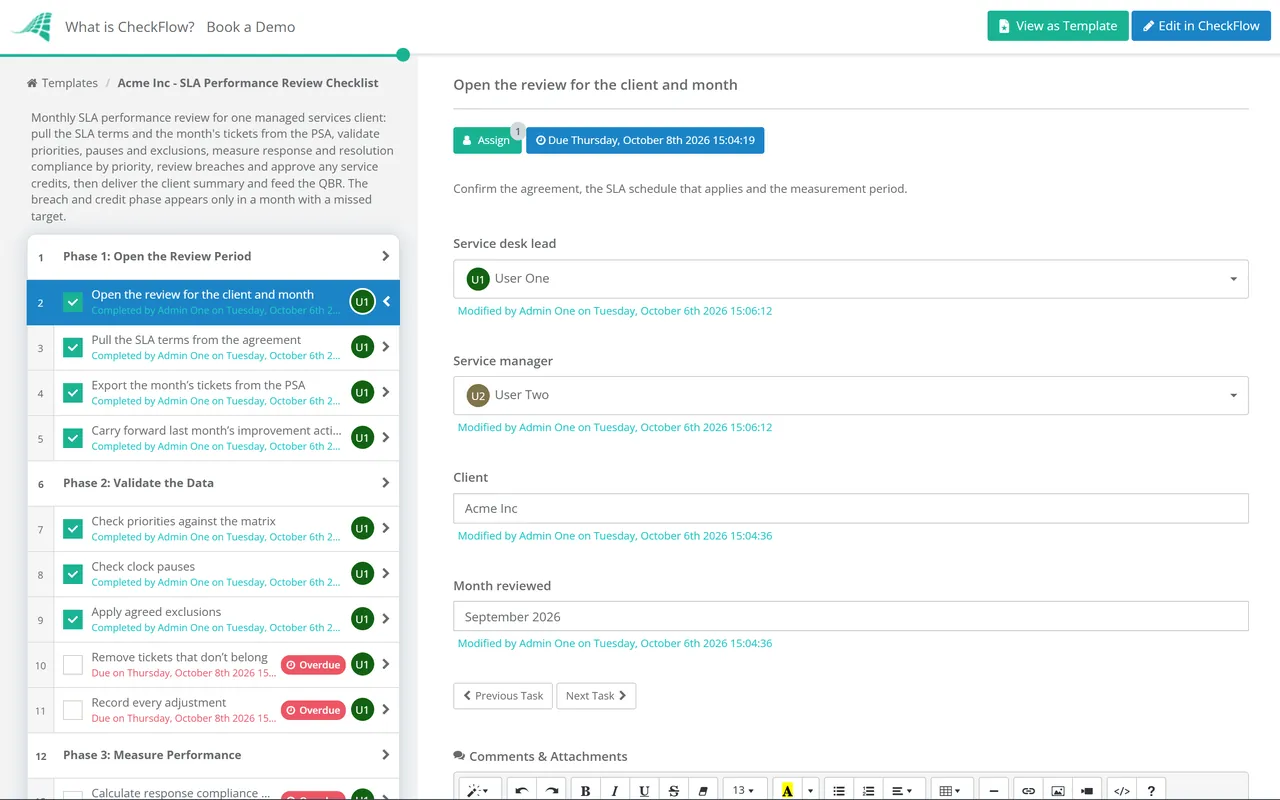This screenshot has width=1280, height=800.
Task: Open 'Book a Demo' nav item
Action: tap(251, 27)
